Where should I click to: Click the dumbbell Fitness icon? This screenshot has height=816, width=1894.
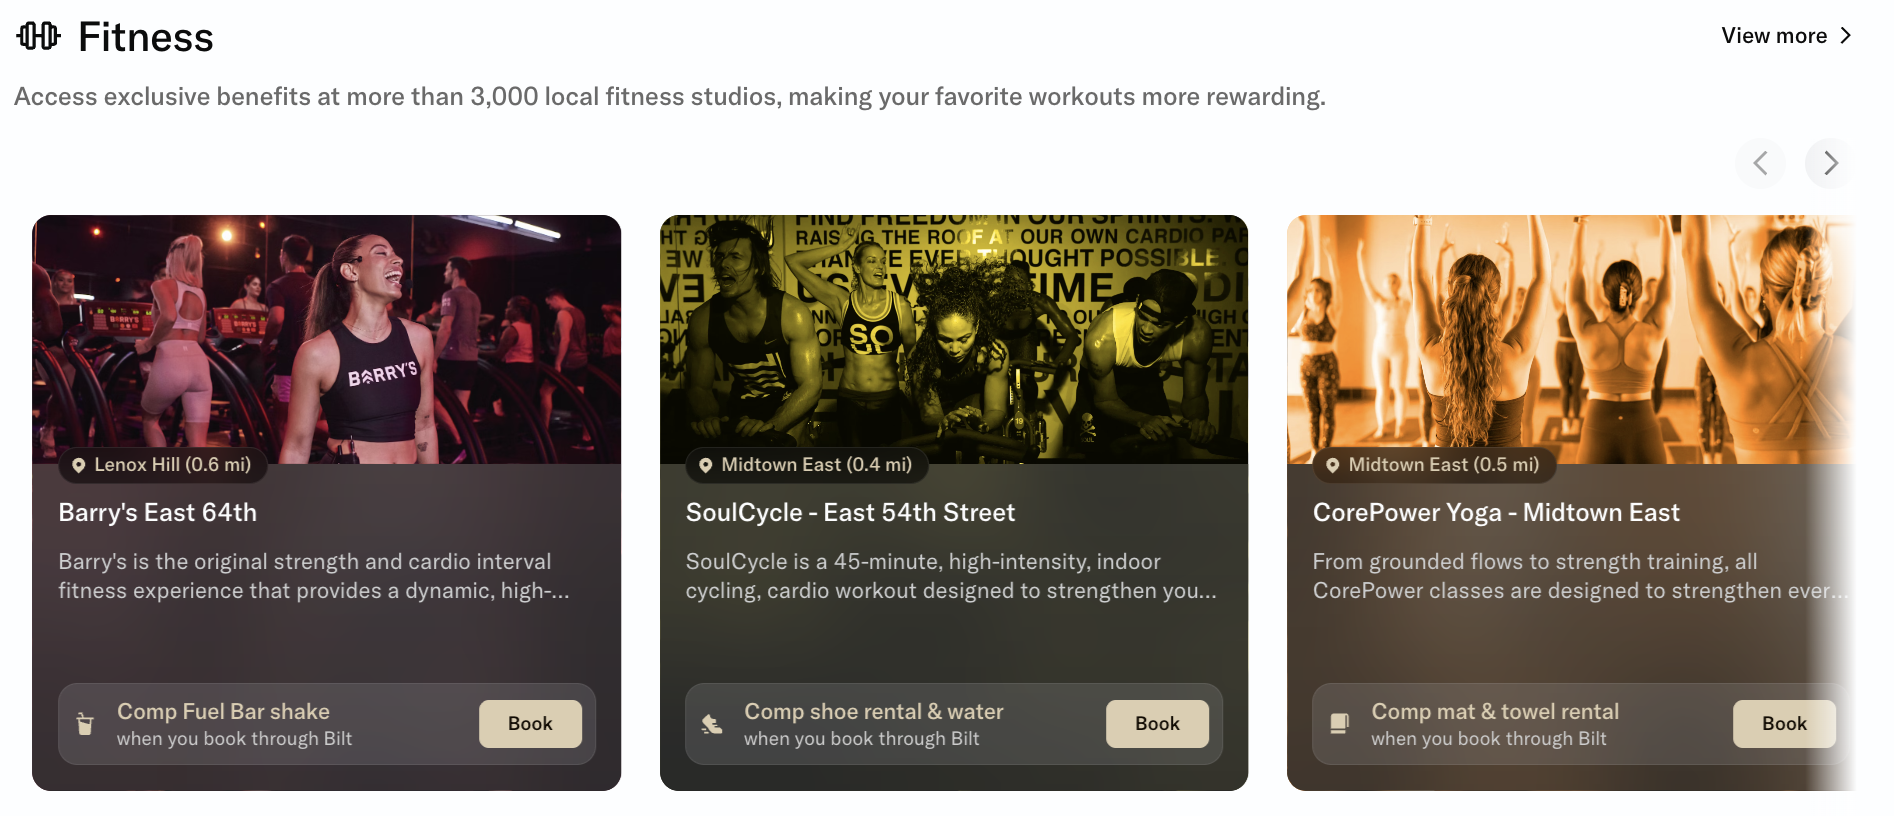pyautogui.click(x=39, y=37)
